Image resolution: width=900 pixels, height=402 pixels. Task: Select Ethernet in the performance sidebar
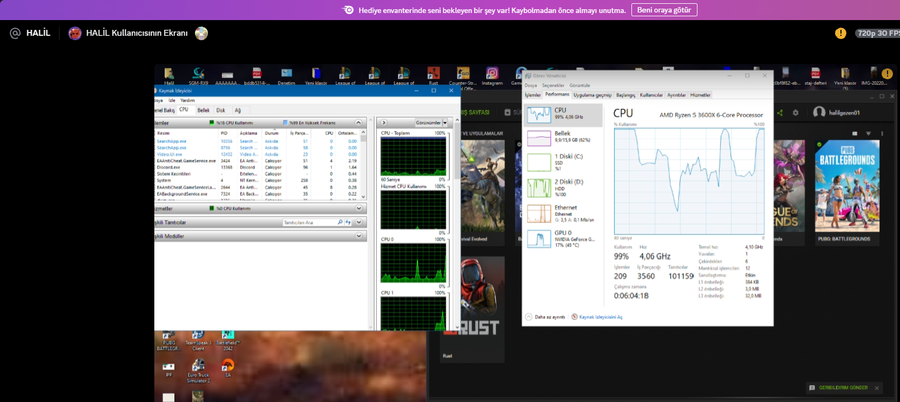coord(563,214)
